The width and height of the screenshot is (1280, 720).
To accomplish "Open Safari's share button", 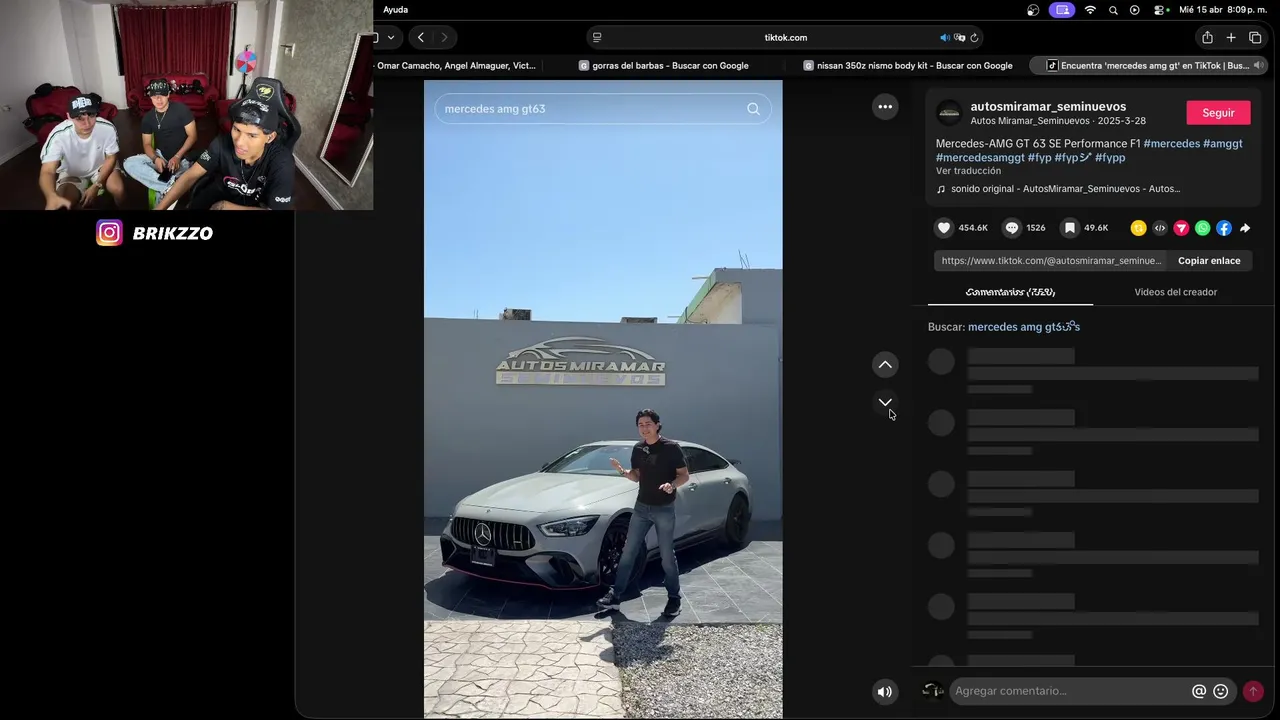I will [1207, 38].
